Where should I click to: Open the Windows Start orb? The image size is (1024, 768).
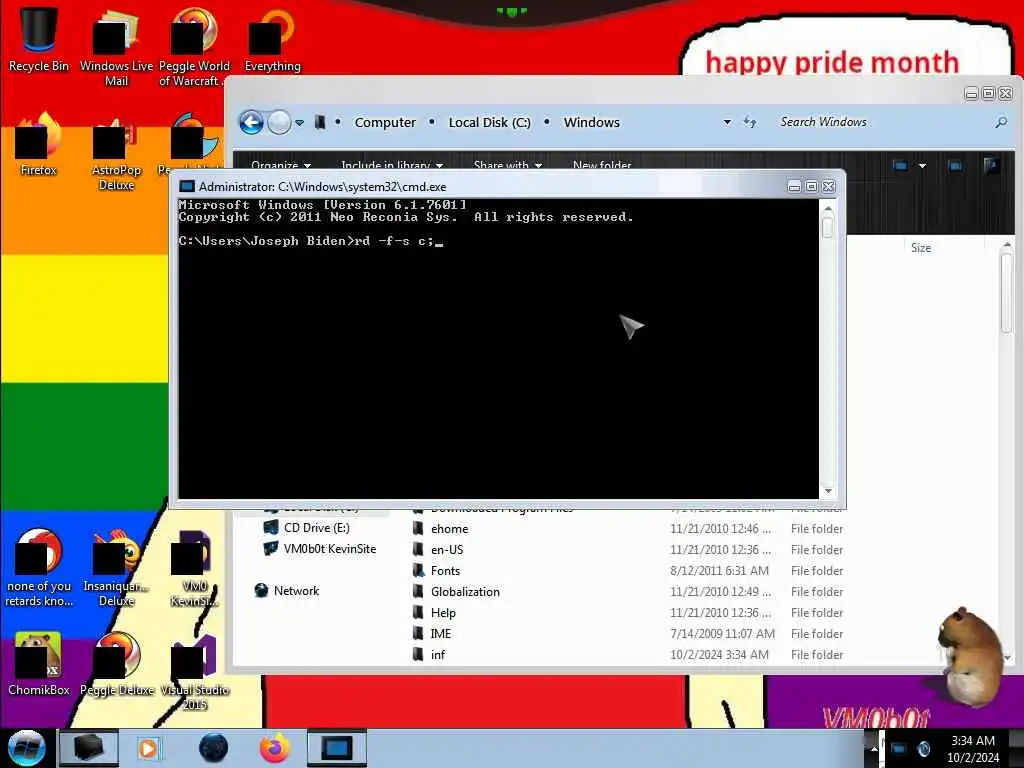point(27,748)
